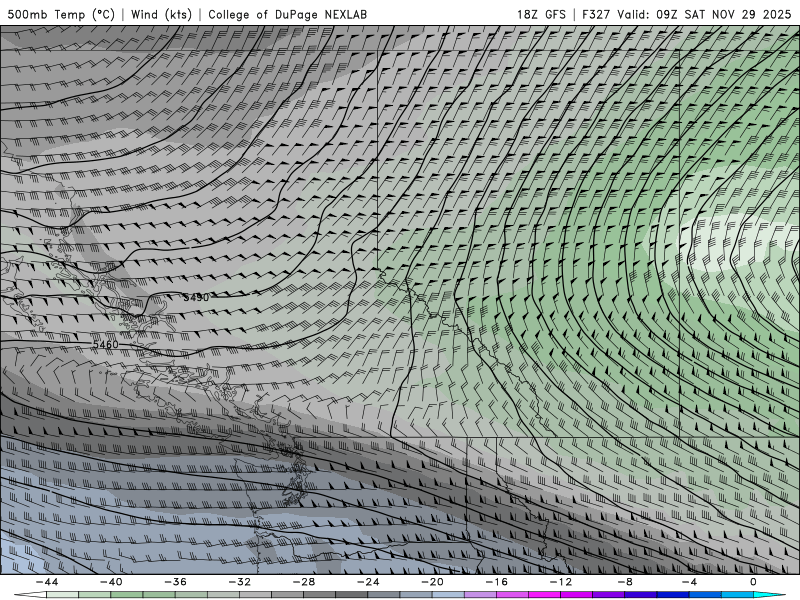Click the -40 colorbar scale label

111,582
